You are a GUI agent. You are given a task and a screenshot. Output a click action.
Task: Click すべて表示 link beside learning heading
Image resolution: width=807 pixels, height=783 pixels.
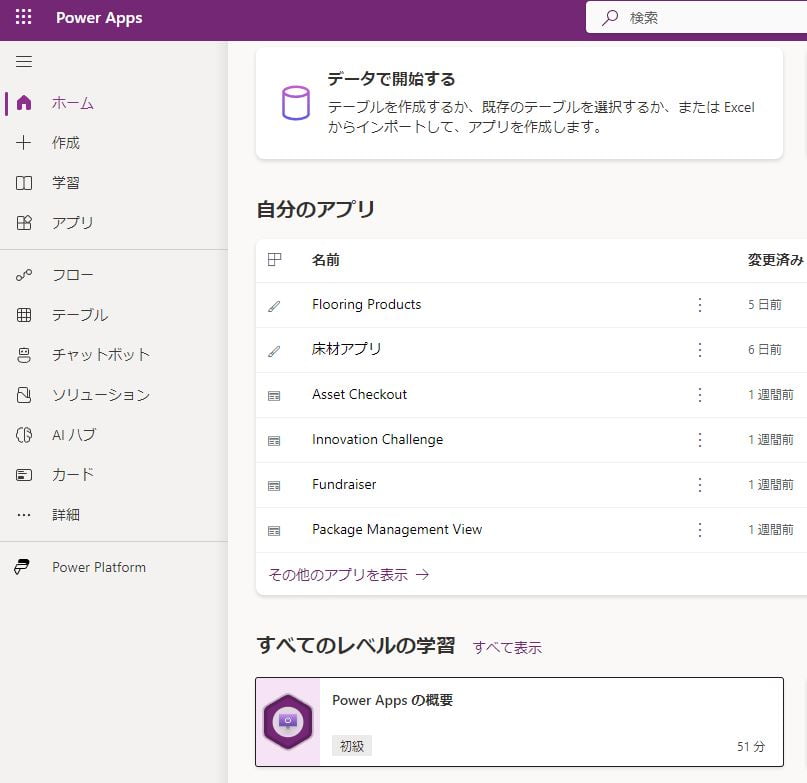pos(507,648)
